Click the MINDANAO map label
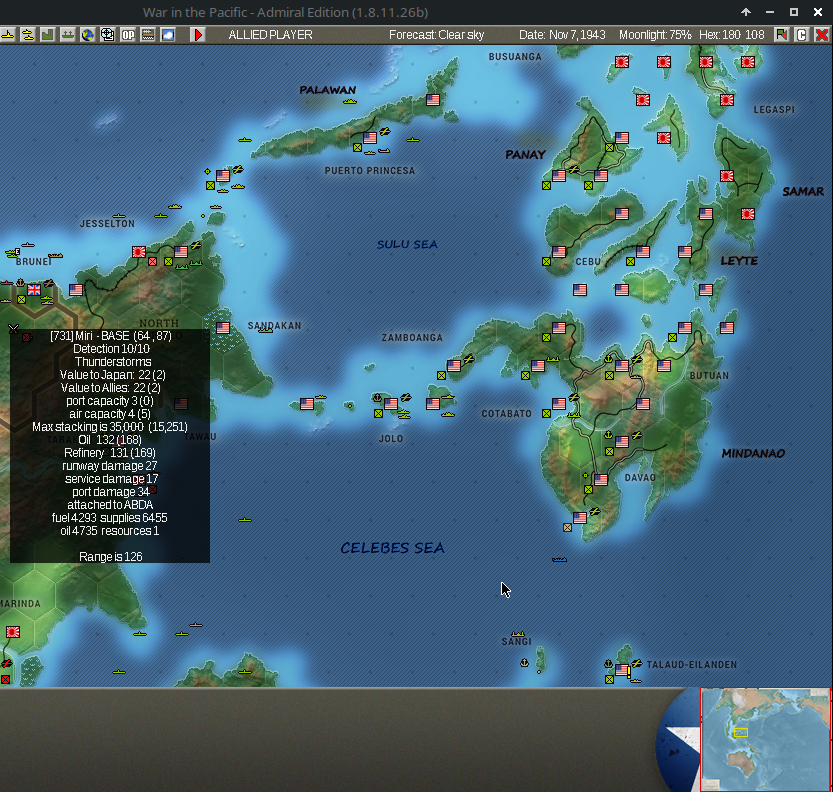The height and width of the screenshot is (792, 833). (x=753, y=453)
